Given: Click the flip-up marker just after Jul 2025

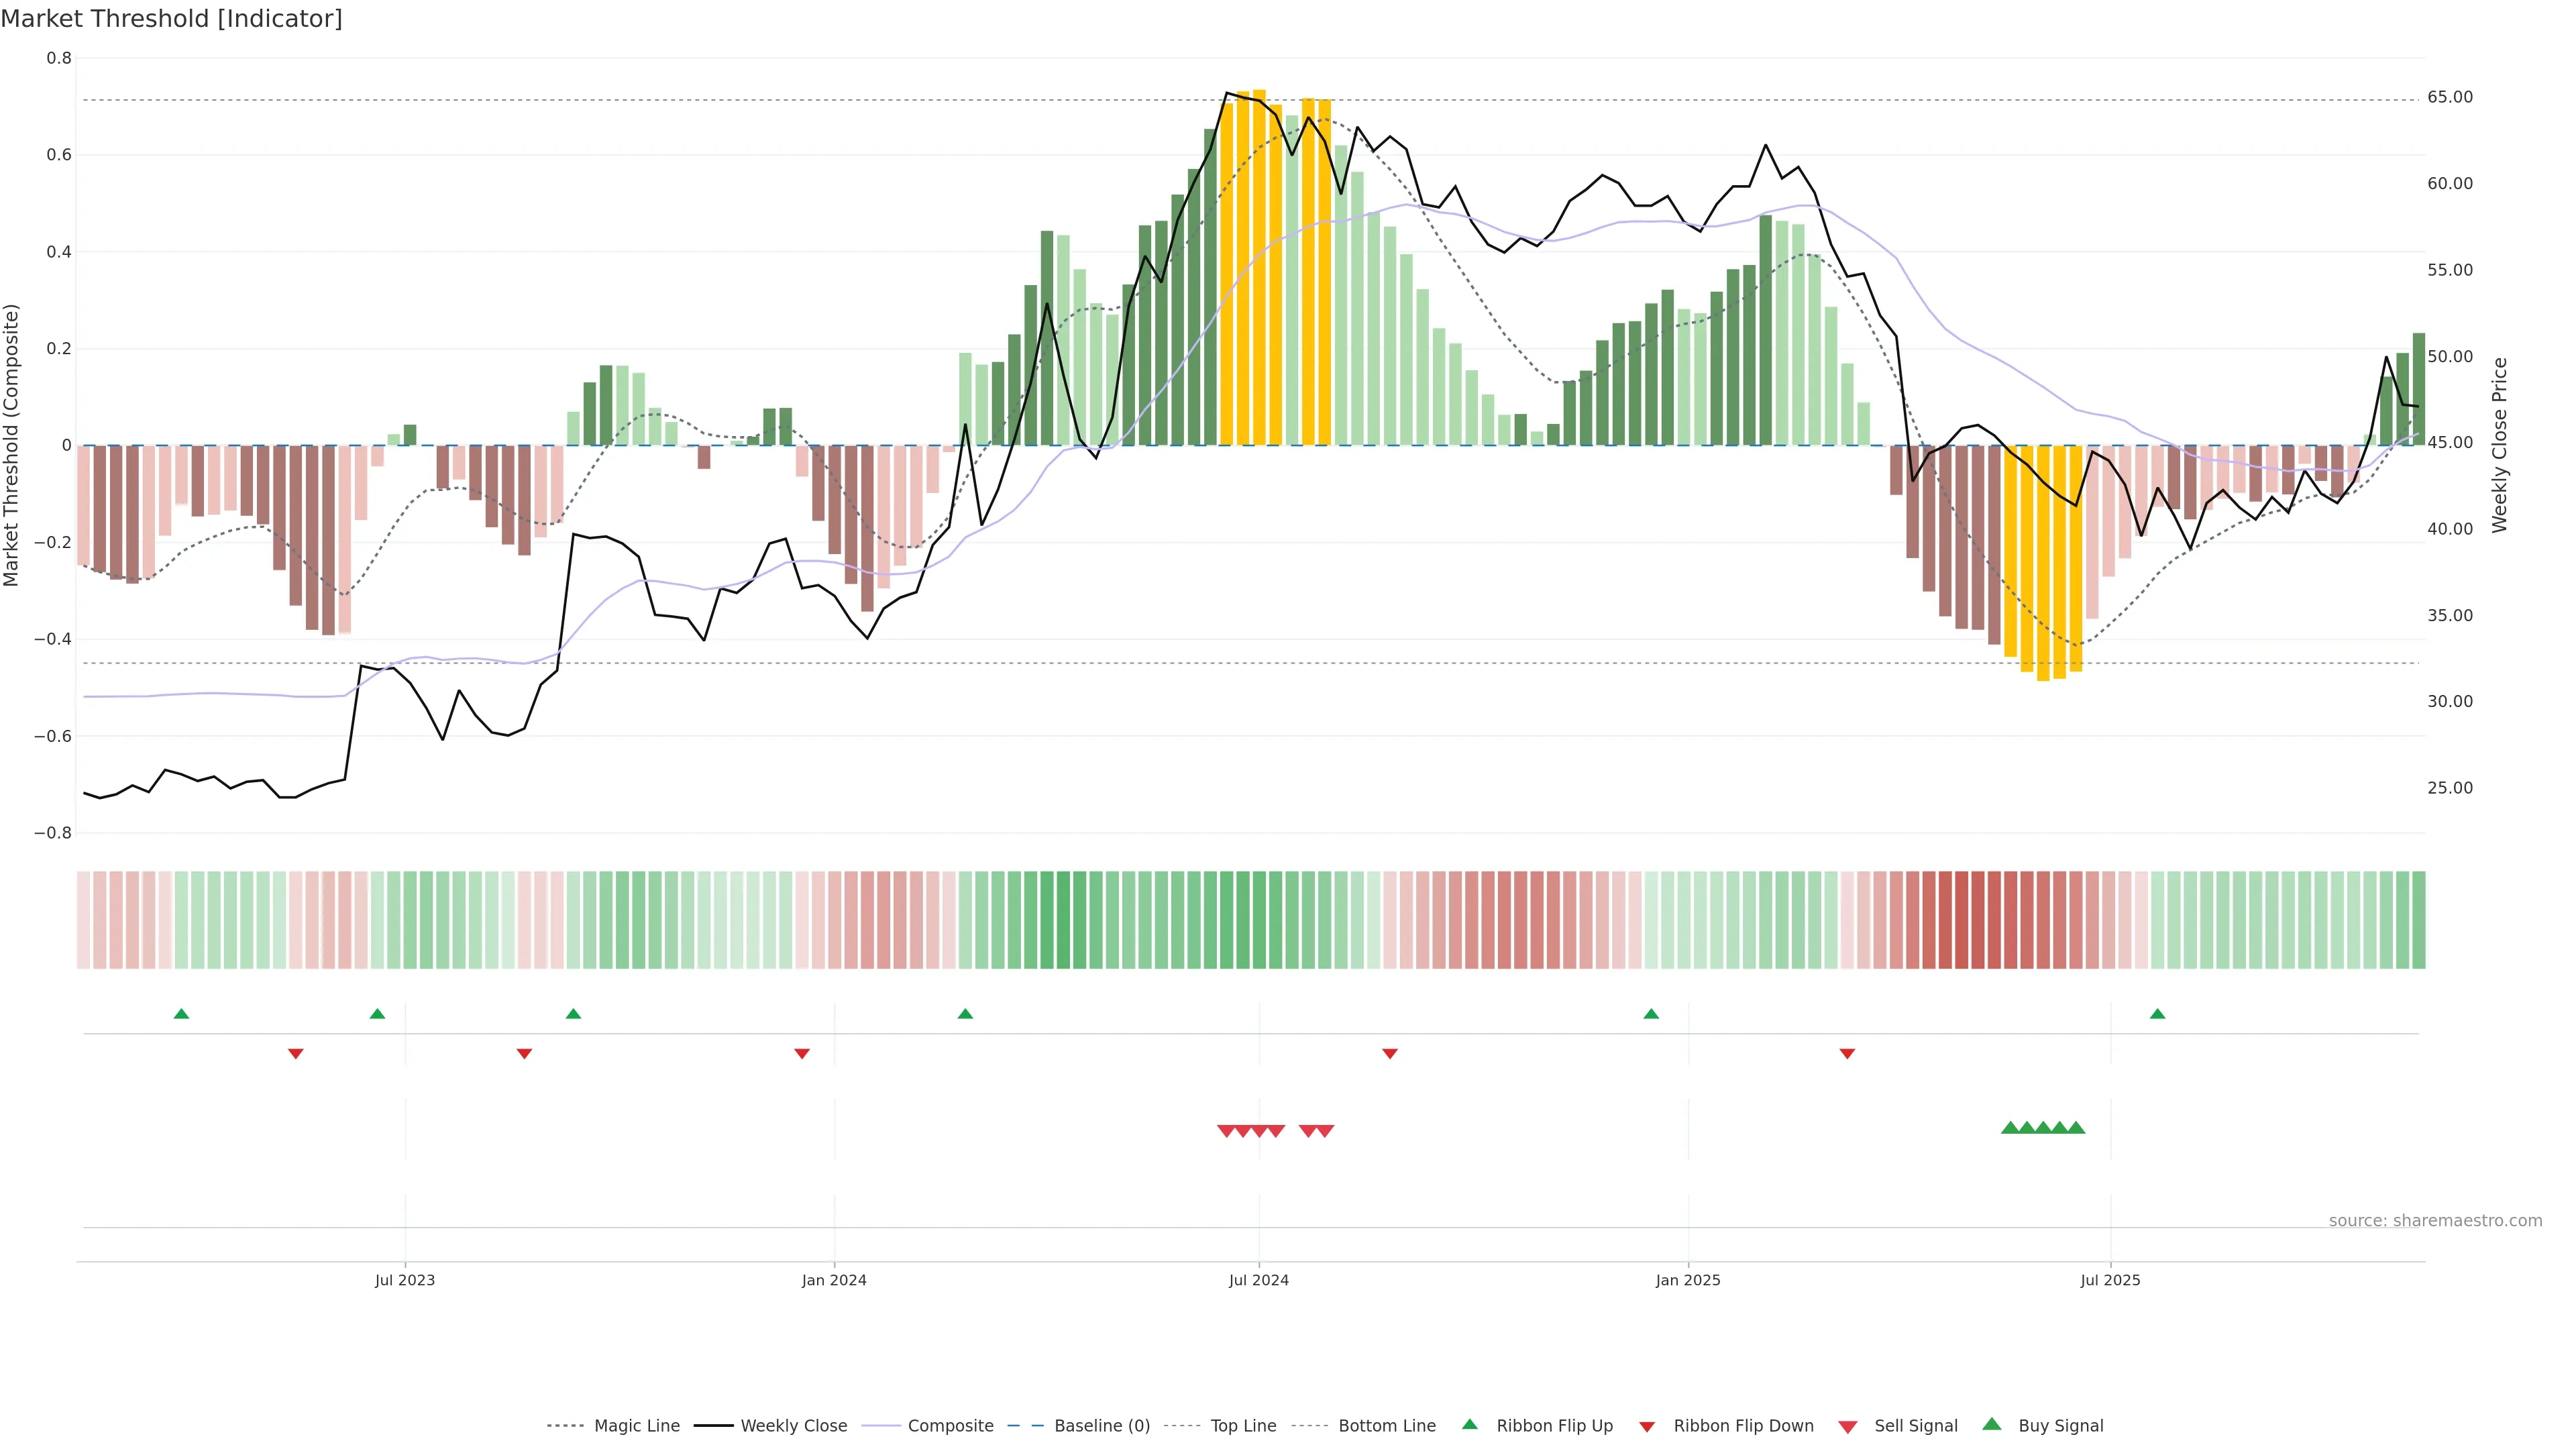Looking at the screenshot, I should tap(2157, 1014).
